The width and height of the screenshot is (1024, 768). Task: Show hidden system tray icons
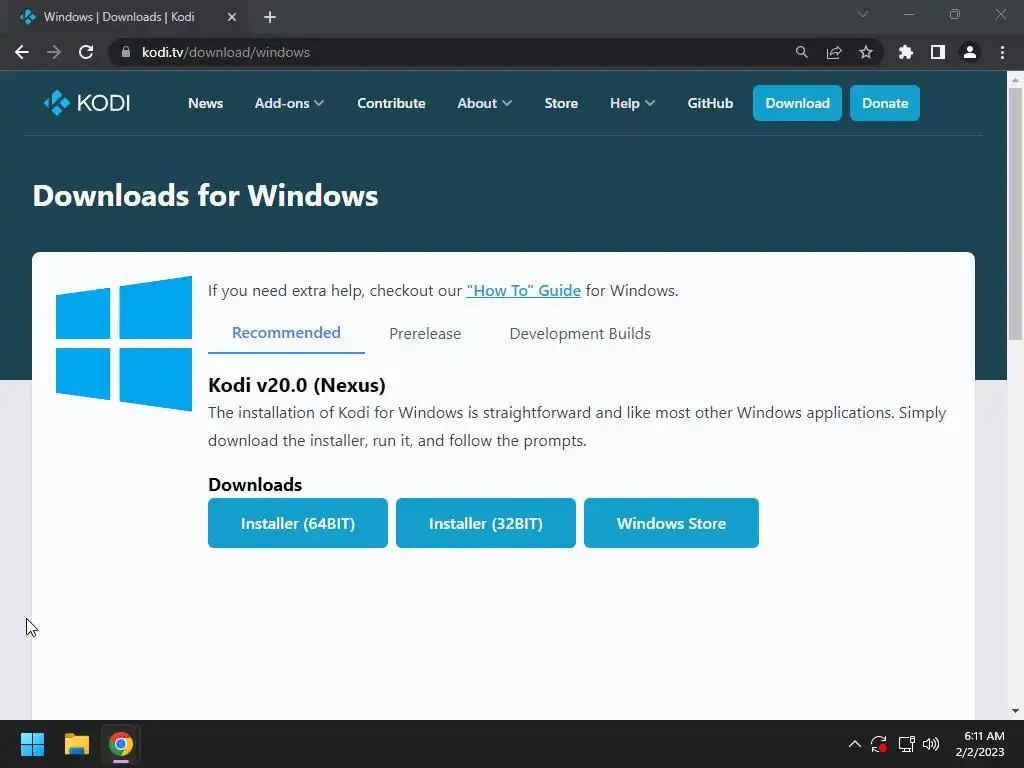(x=854, y=744)
